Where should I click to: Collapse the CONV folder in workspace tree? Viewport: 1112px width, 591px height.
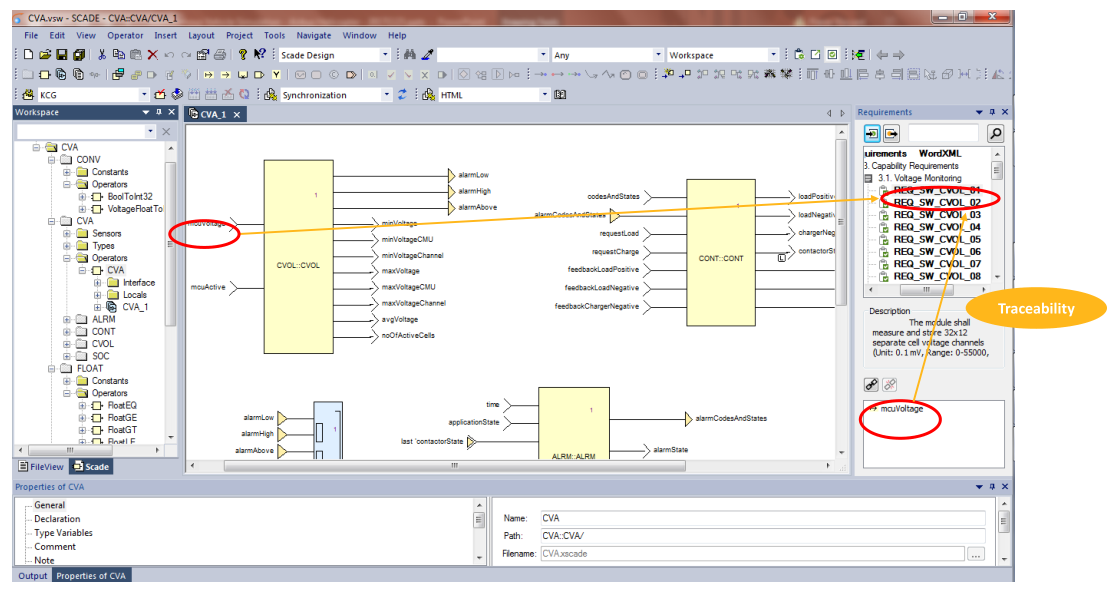(52, 160)
